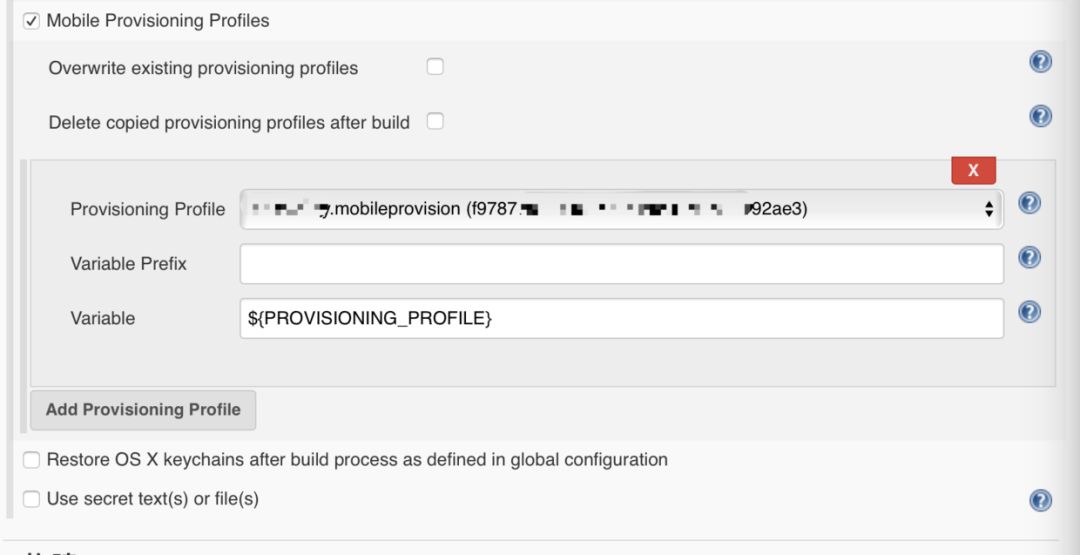Uncheck Mobile Provisioning Profiles checkbox
This screenshot has height=555, width=1080.
point(32,20)
